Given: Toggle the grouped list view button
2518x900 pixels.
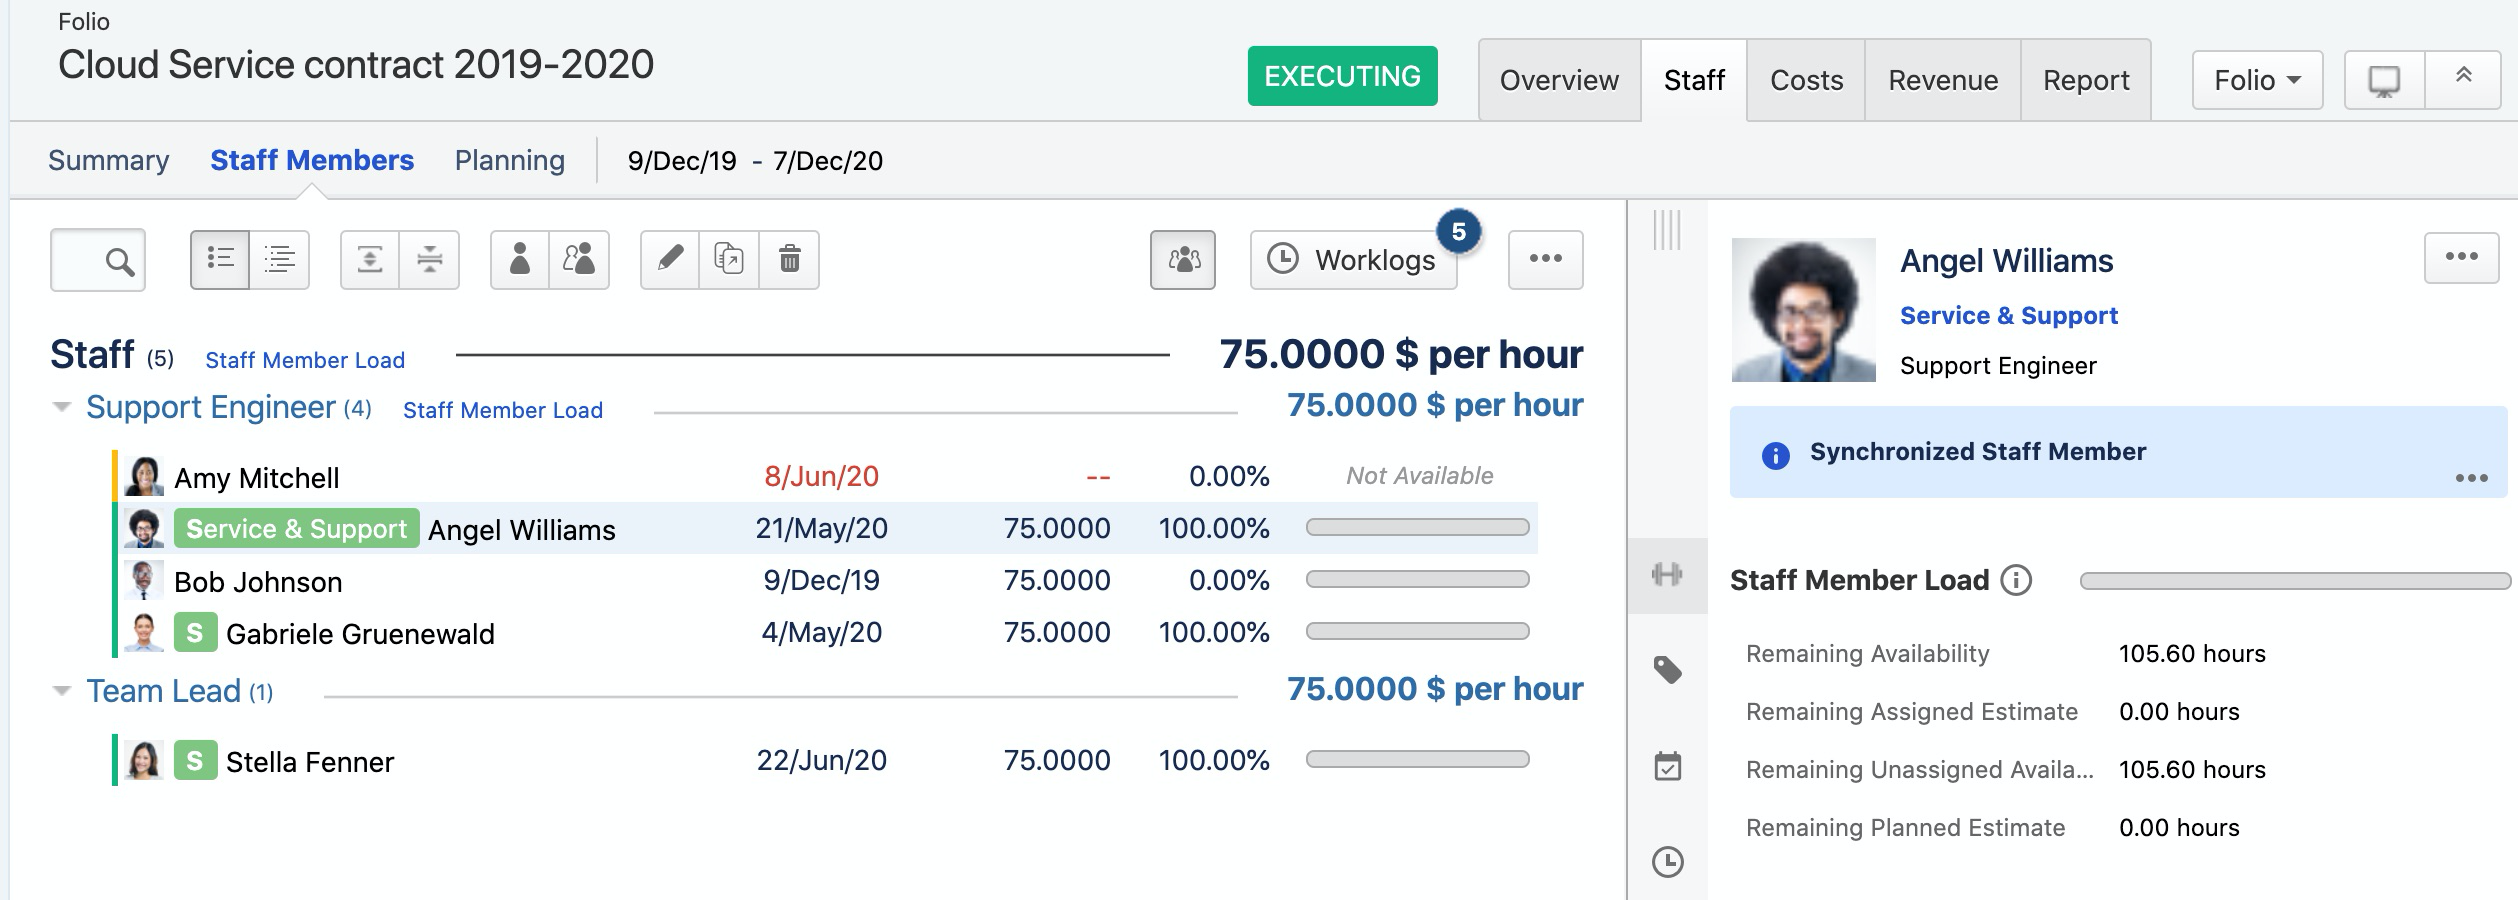Looking at the screenshot, I should 220,260.
